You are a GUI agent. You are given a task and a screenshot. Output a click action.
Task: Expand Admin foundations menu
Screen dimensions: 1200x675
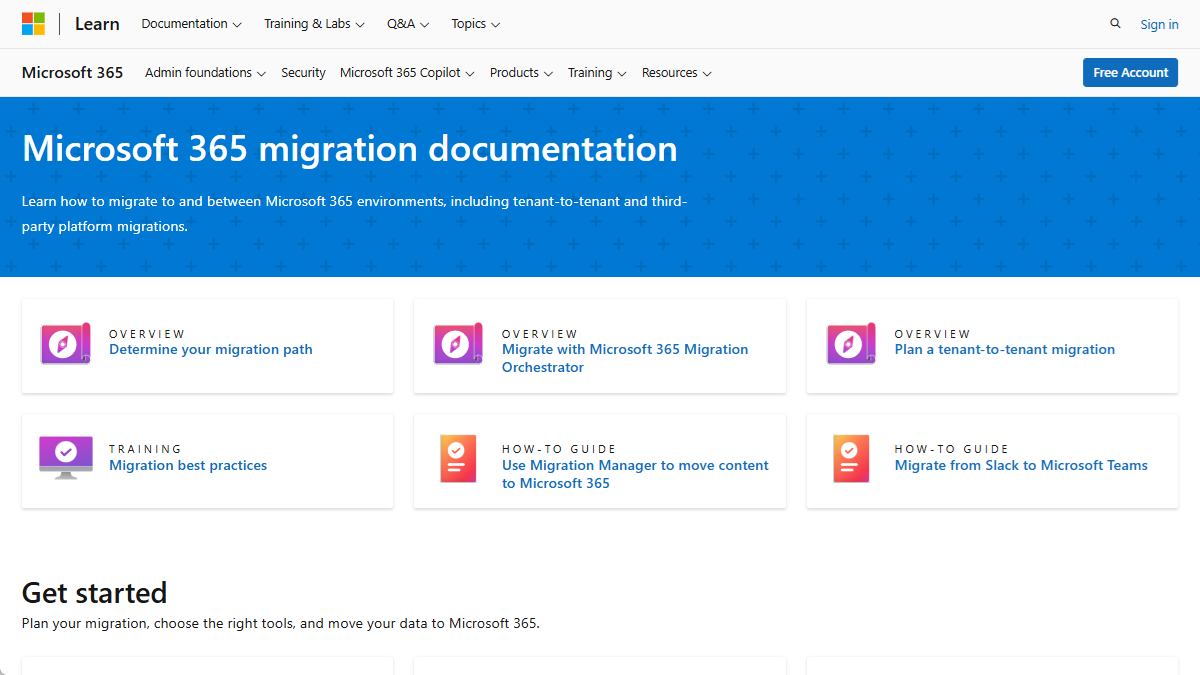click(x=205, y=73)
